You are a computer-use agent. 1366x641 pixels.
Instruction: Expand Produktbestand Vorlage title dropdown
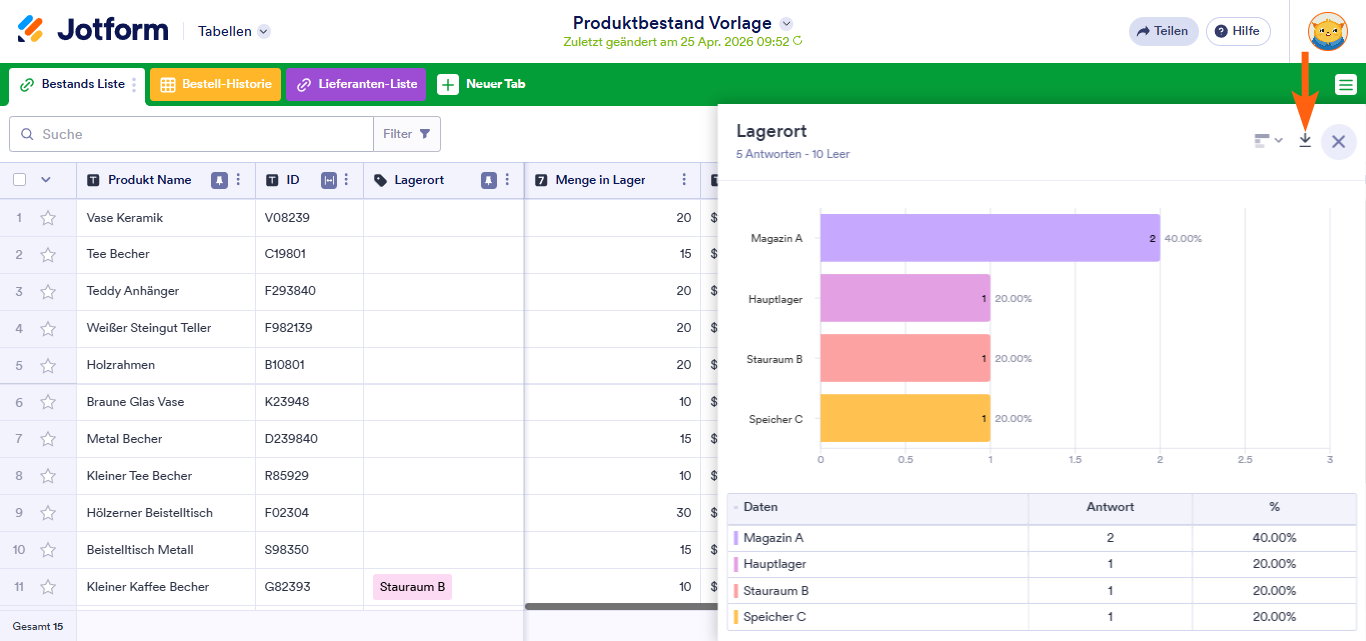pyautogui.click(x=786, y=23)
